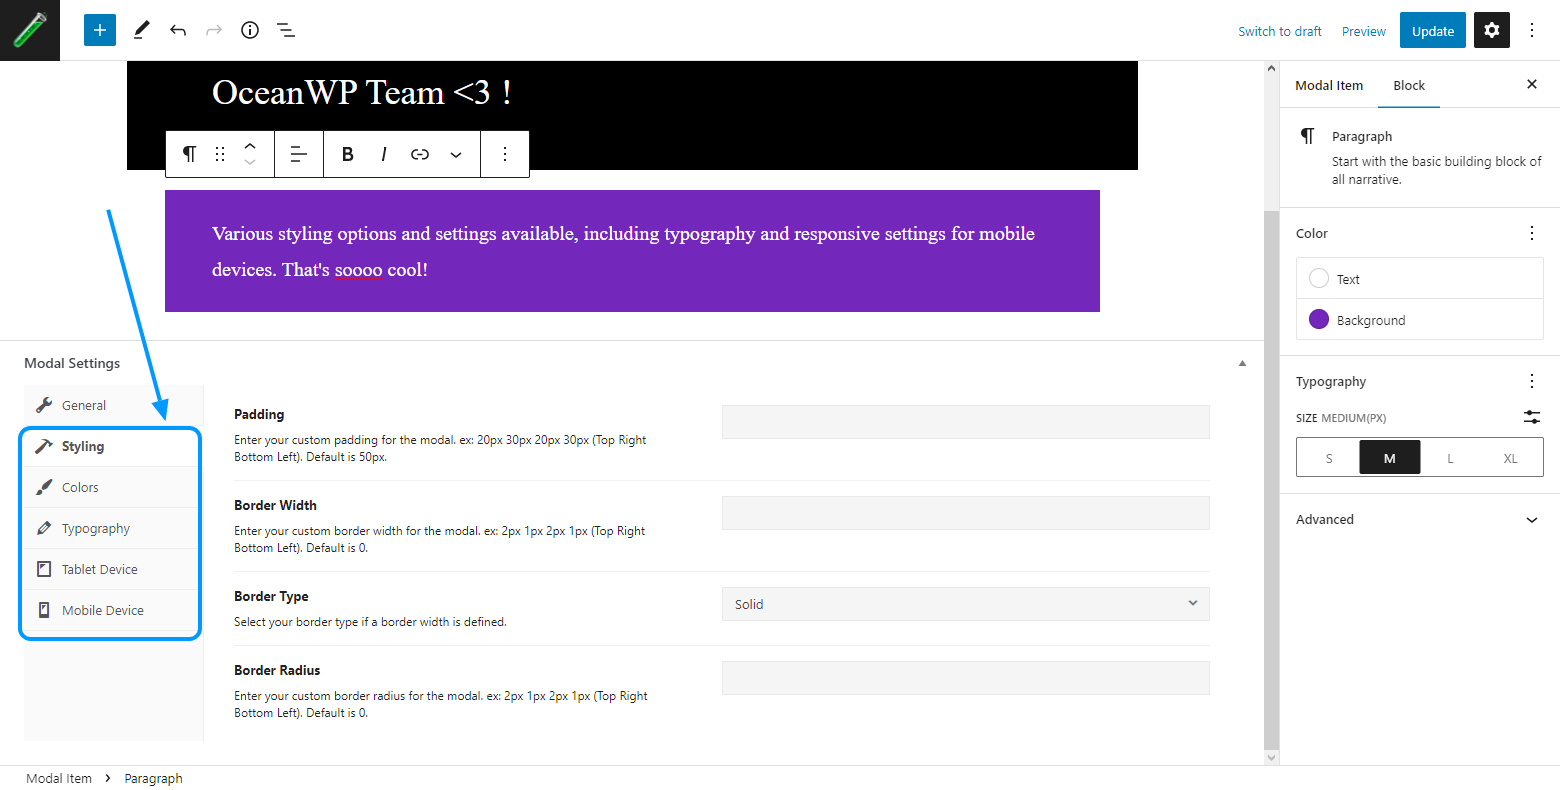The width and height of the screenshot is (1560, 790).
Task: Open the List View icon
Action: [x=286, y=30]
